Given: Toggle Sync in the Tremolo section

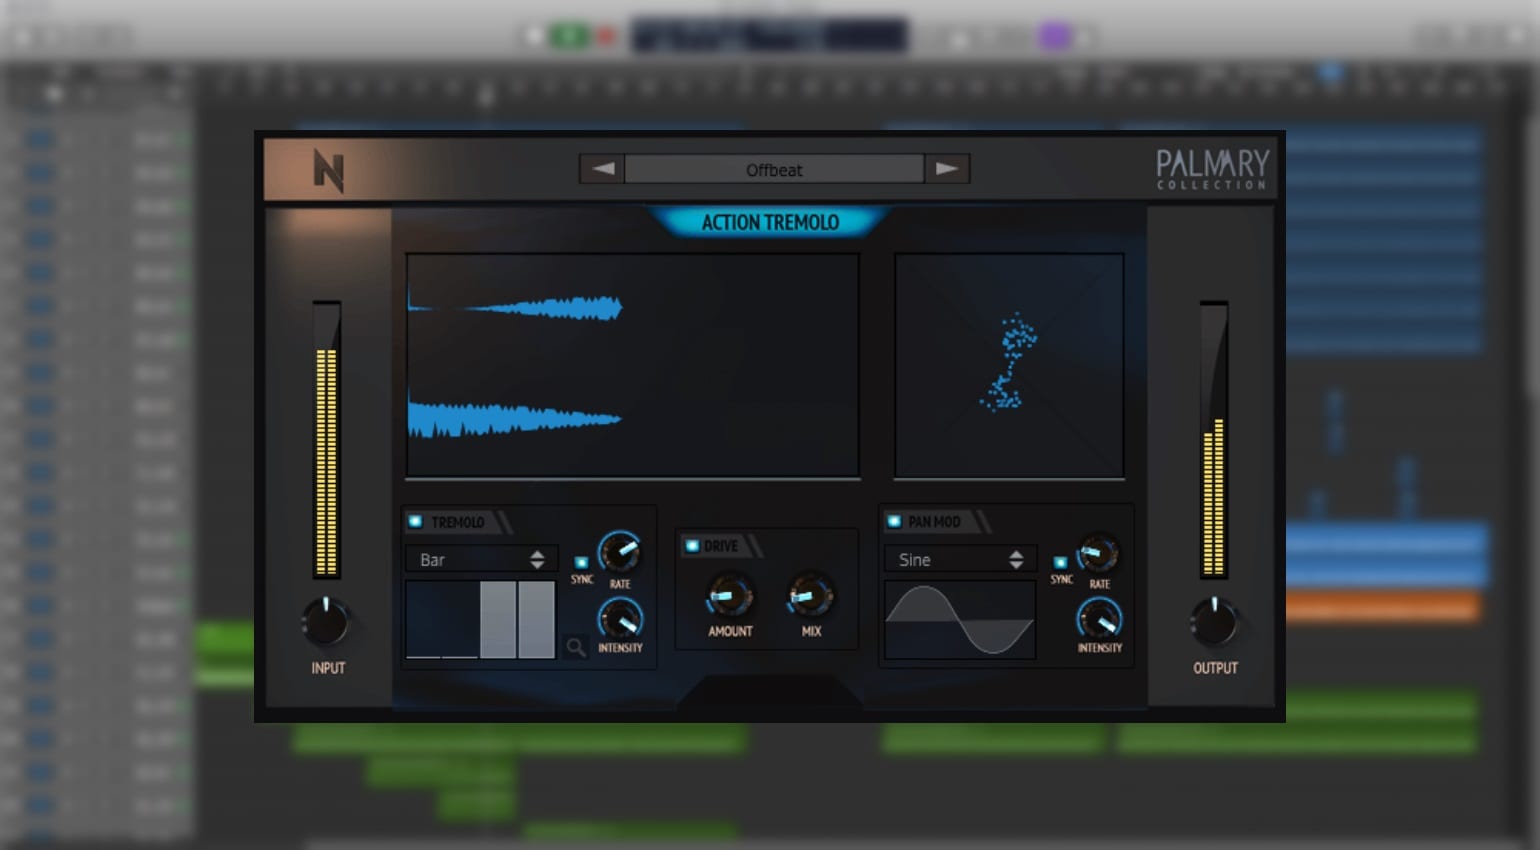Looking at the screenshot, I should coord(584,560).
